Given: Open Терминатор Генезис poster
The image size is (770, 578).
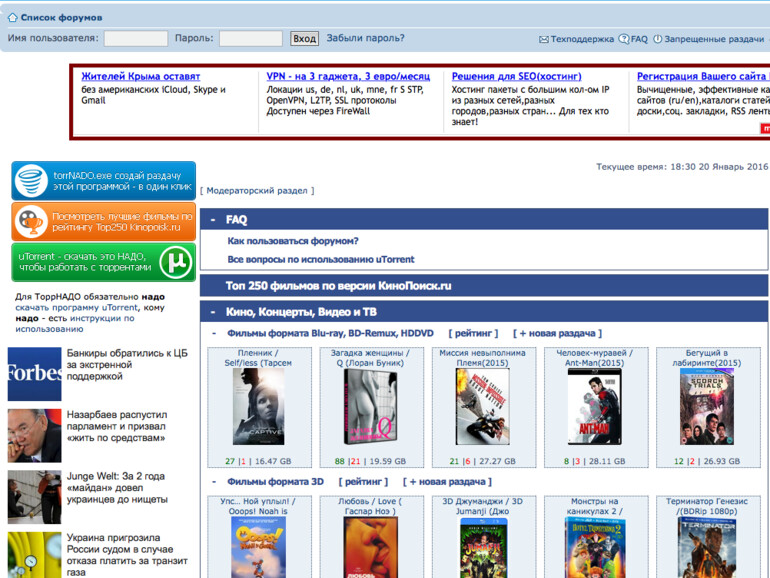Looking at the screenshot, I should [x=707, y=548].
